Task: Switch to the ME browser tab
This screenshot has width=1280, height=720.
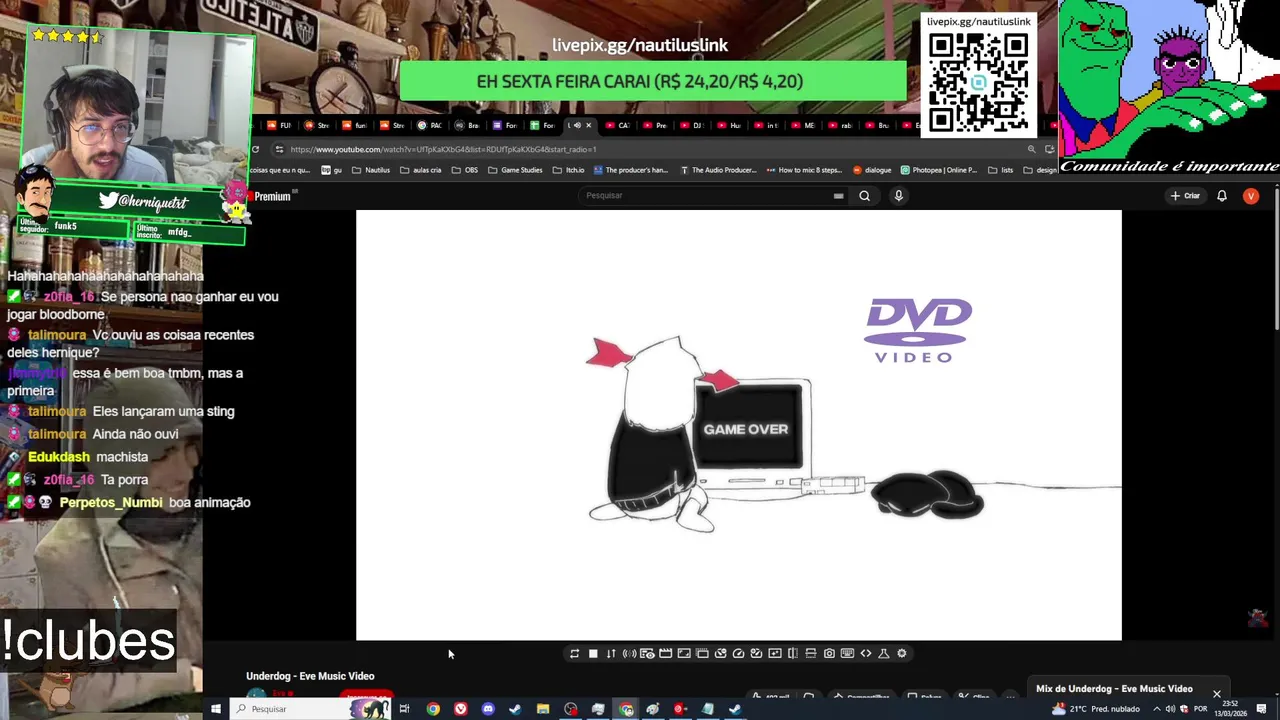Action: coord(804,125)
